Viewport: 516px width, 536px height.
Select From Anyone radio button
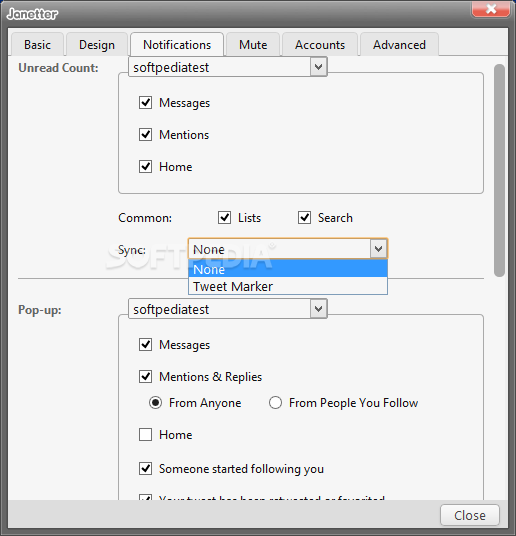point(155,403)
